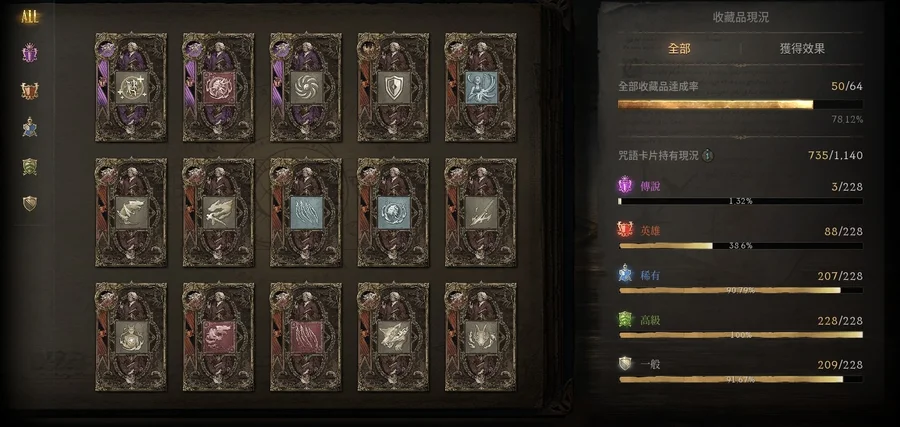Filter by red Hero grade sidebar icon
Viewport: 900px width, 427px height.
click(x=30, y=91)
